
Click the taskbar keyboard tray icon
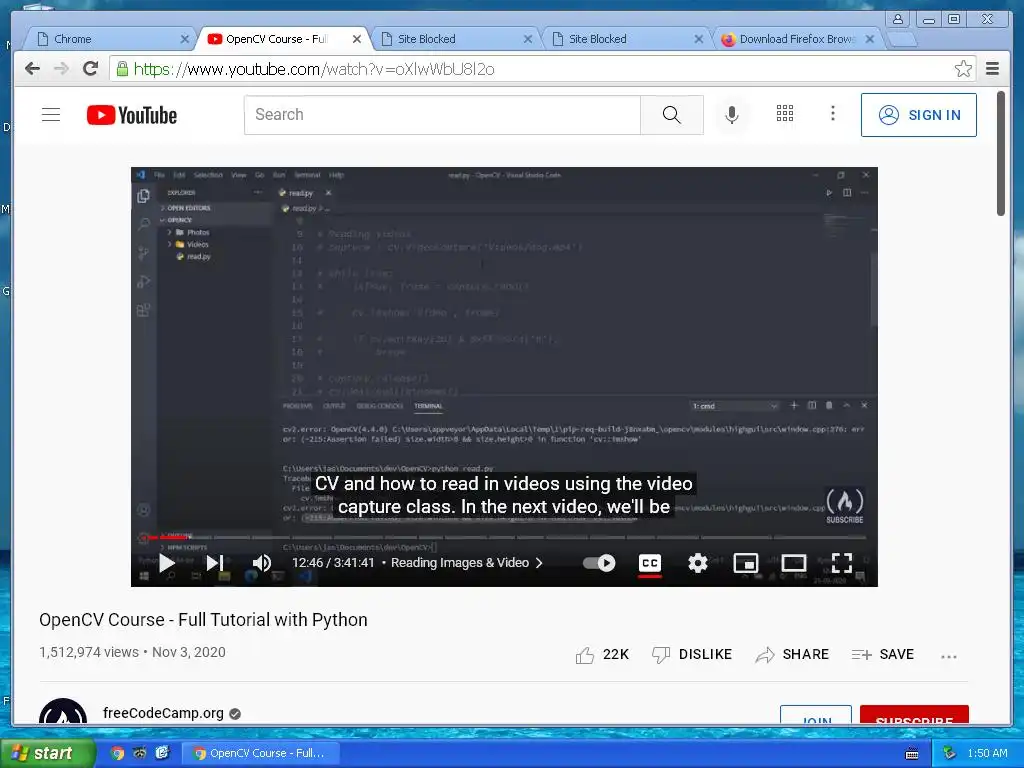coord(912,754)
